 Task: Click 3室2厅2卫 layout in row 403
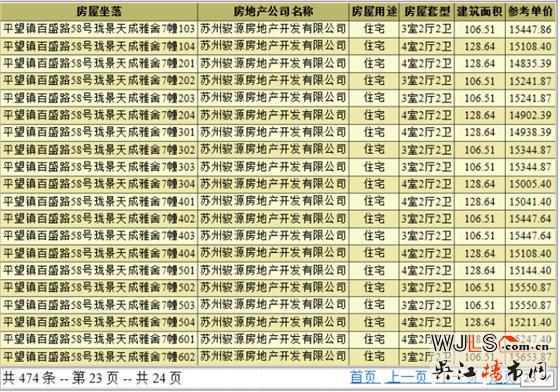pos(426,236)
